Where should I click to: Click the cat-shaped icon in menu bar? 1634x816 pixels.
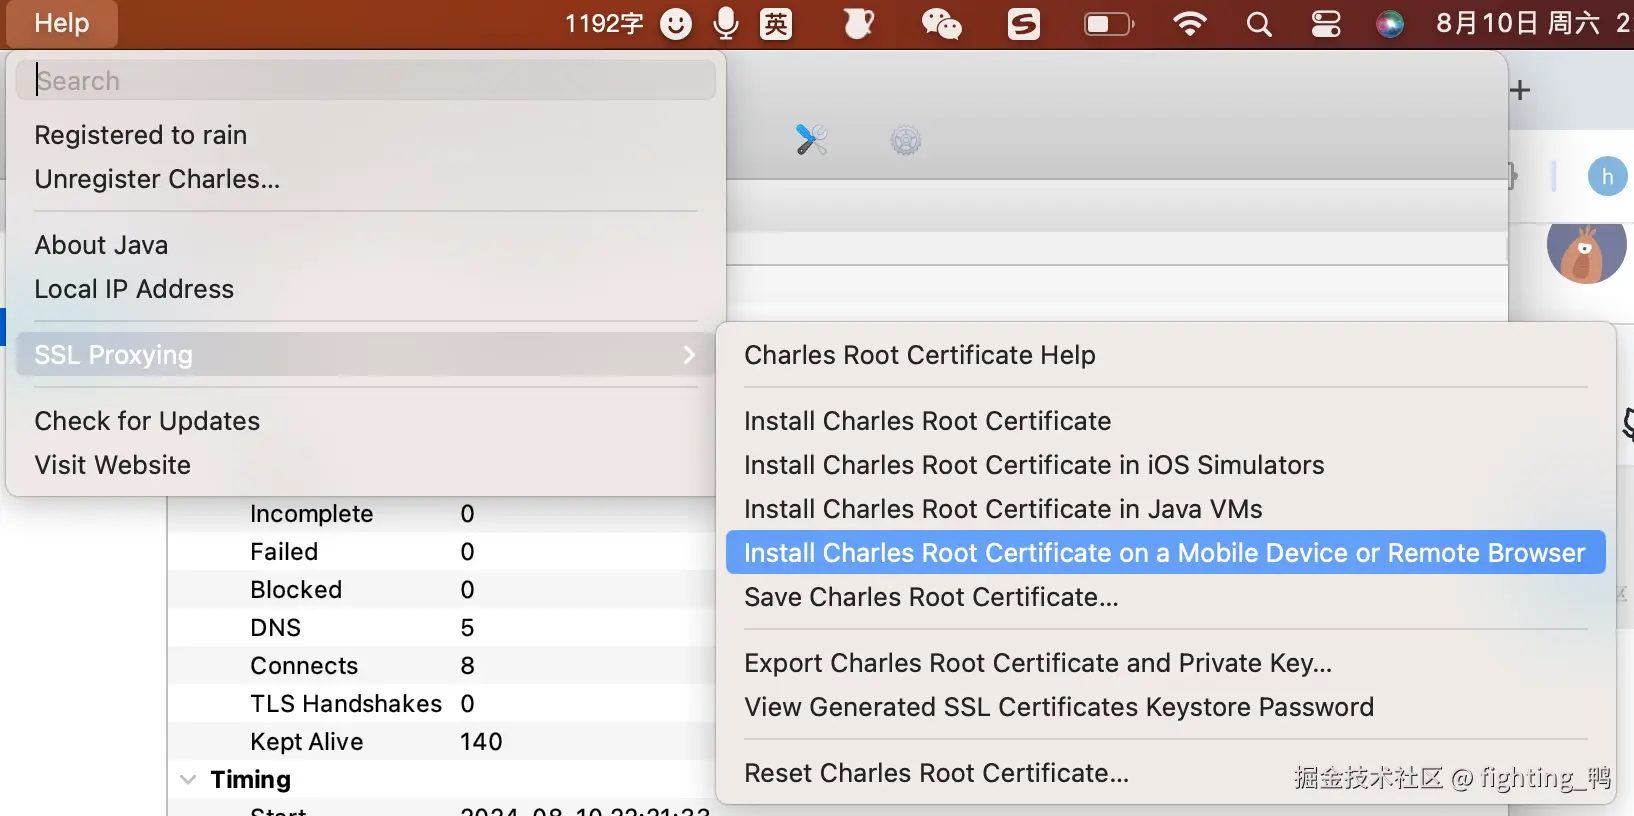[x=859, y=23]
